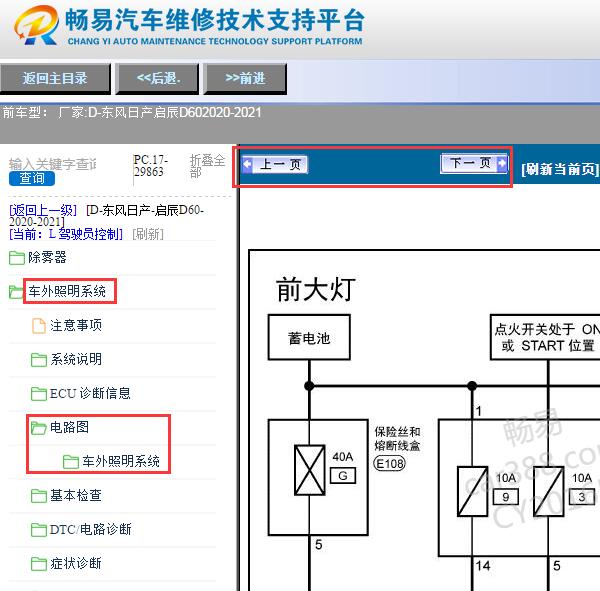Click the E108 connector label
The height and width of the screenshot is (591, 600).
(389, 464)
